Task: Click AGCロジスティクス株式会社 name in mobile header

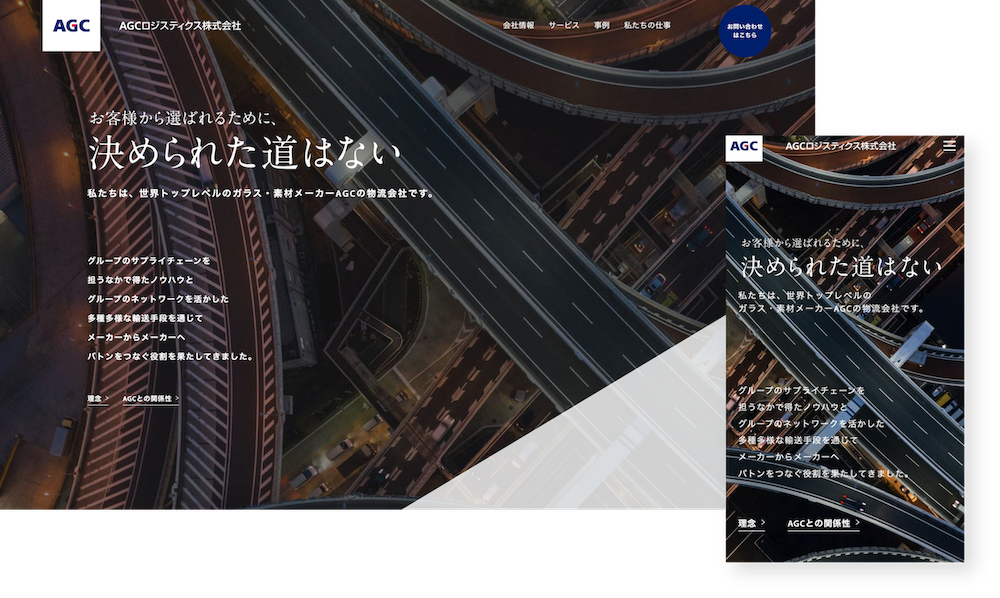Action: pyautogui.click(x=840, y=146)
